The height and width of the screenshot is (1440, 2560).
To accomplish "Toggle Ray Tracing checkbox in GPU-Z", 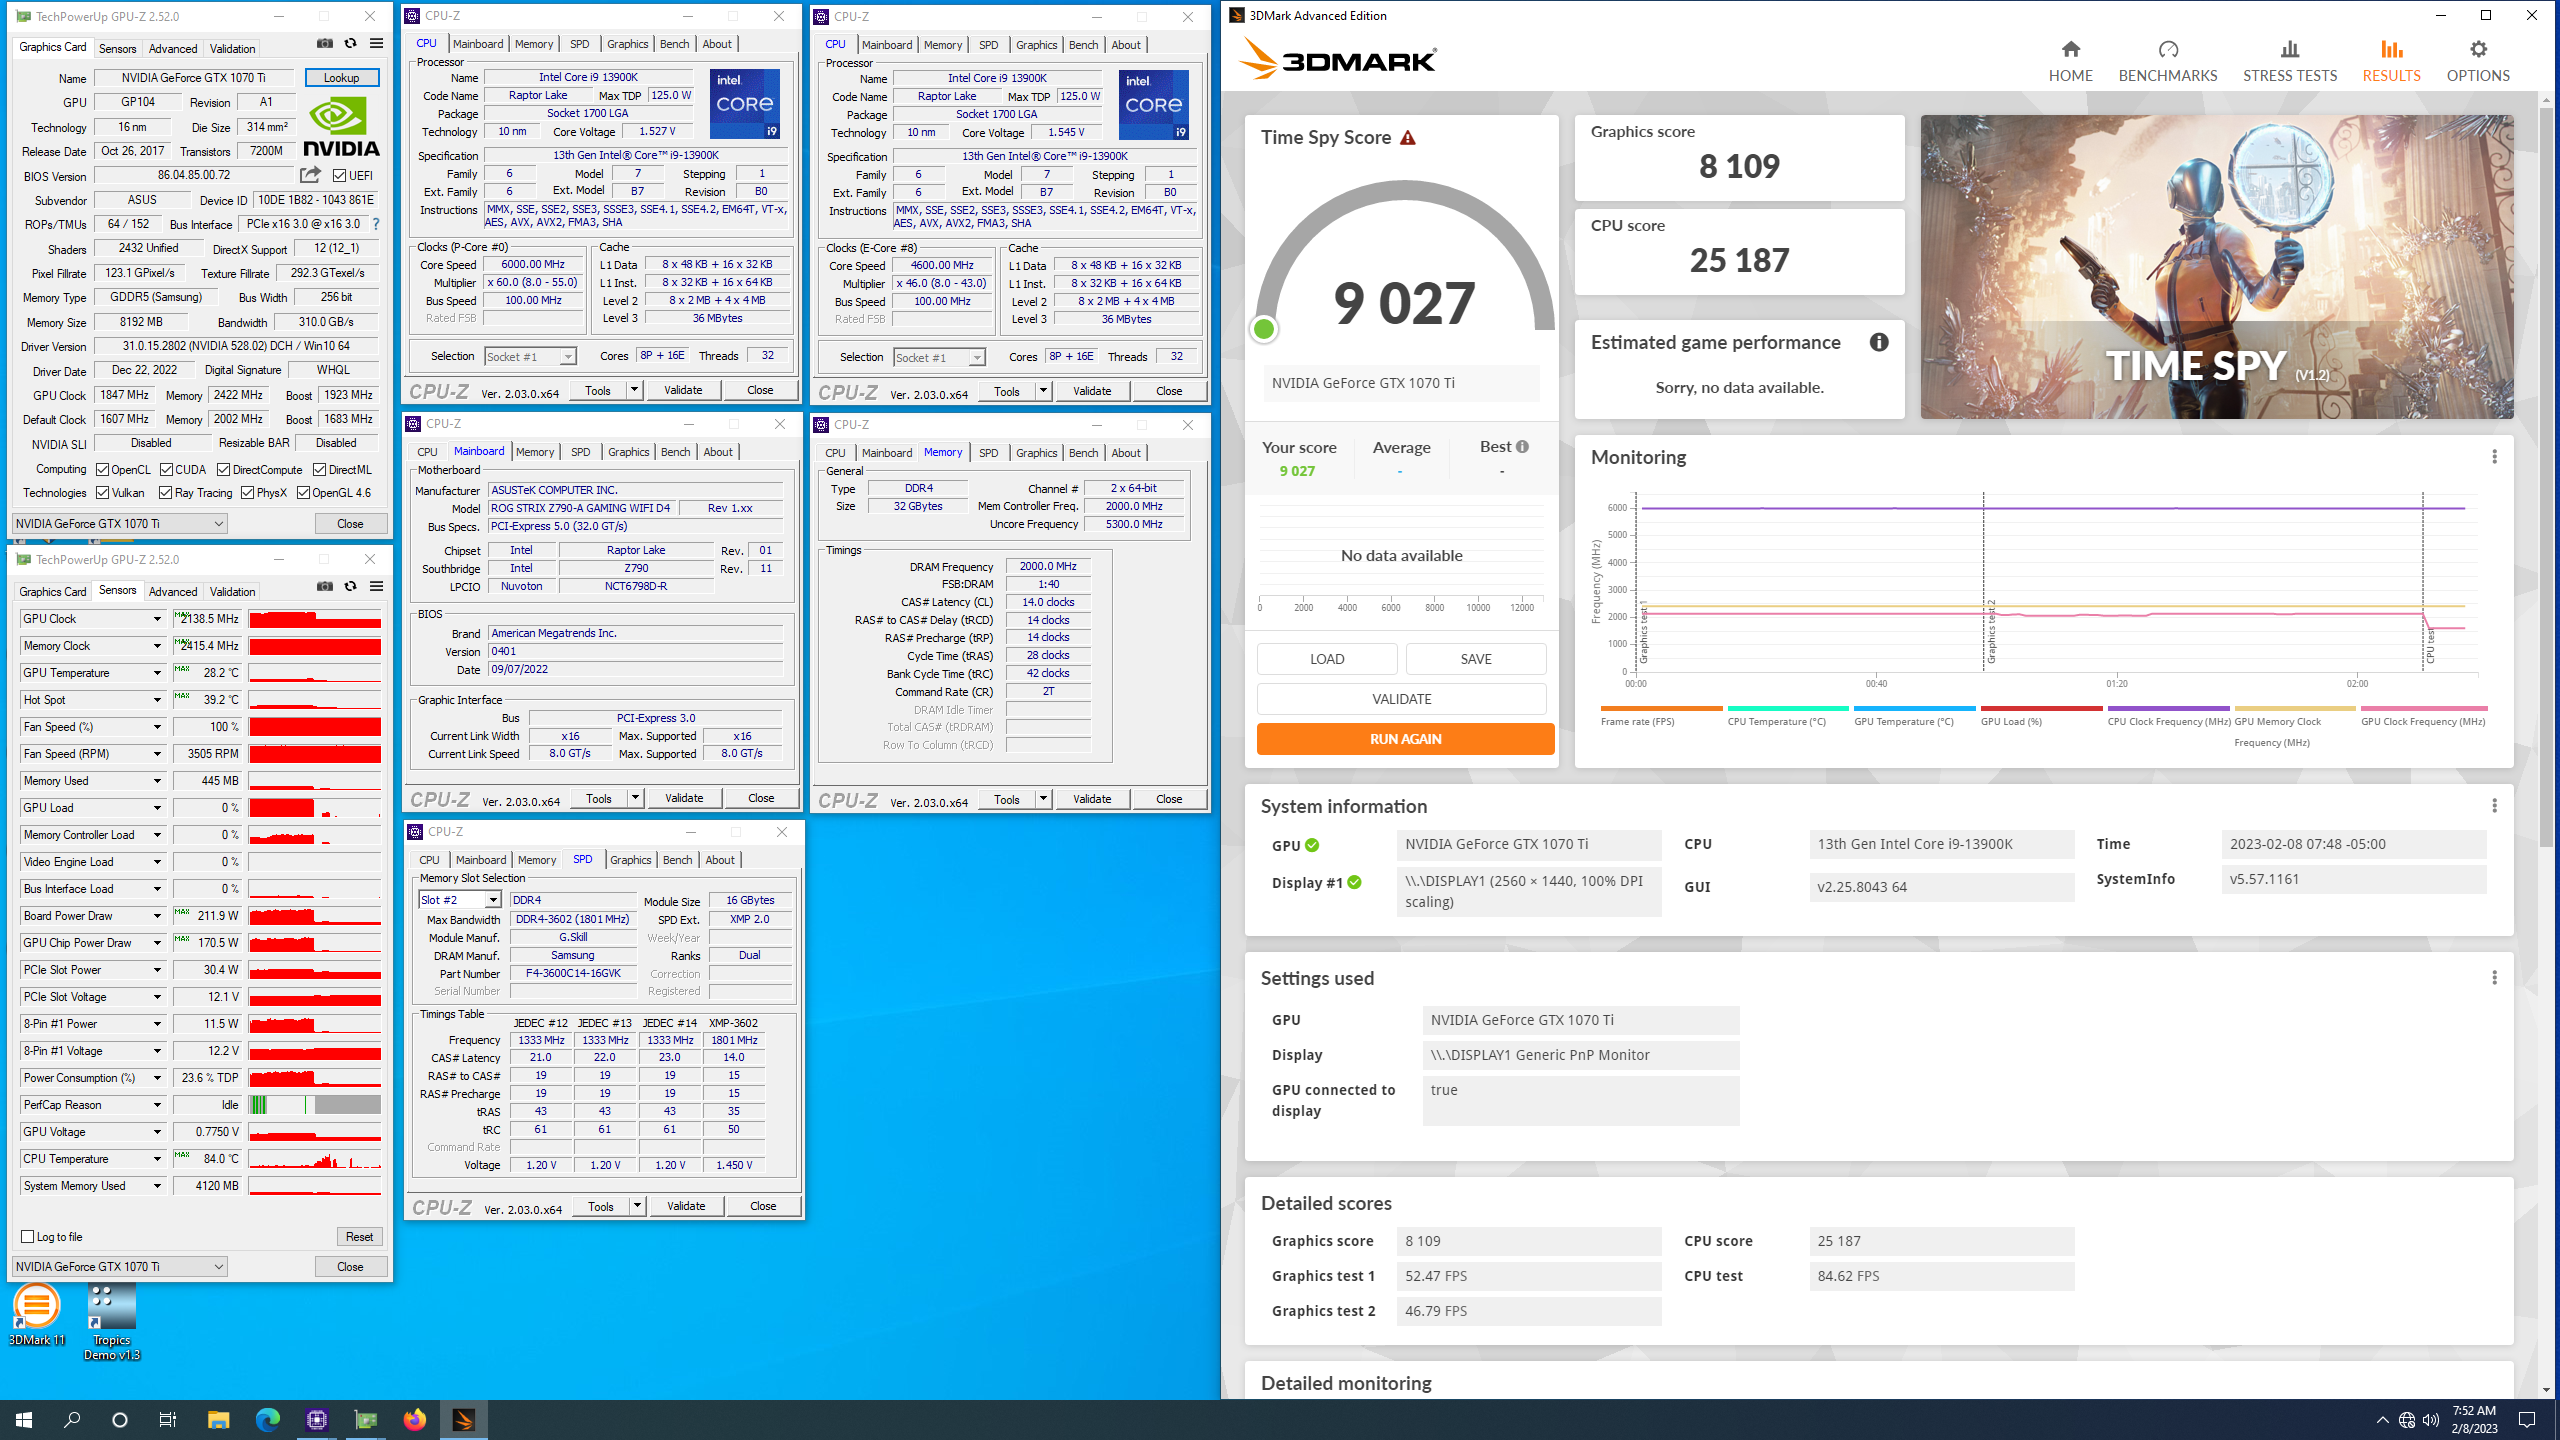I will [x=166, y=493].
